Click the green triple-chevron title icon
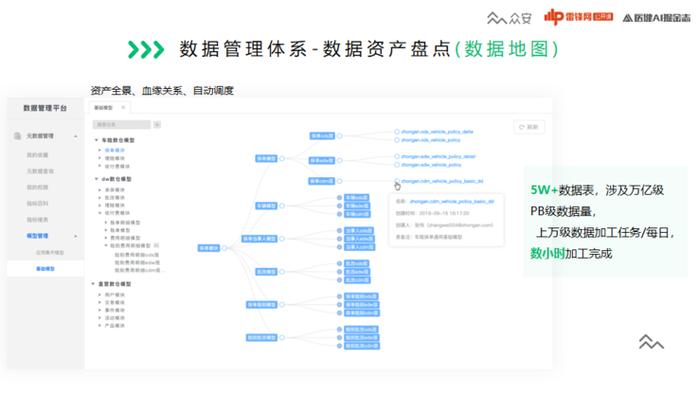Image resolution: width=700 pixels, height=394 pixels. point(146,50)
